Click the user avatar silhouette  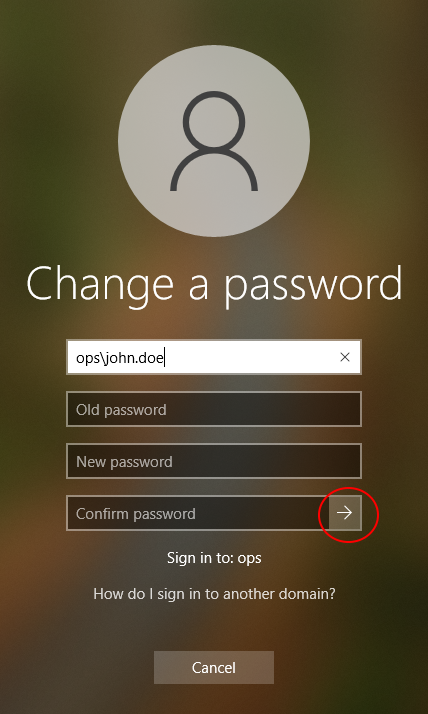[x=214, y=141]
